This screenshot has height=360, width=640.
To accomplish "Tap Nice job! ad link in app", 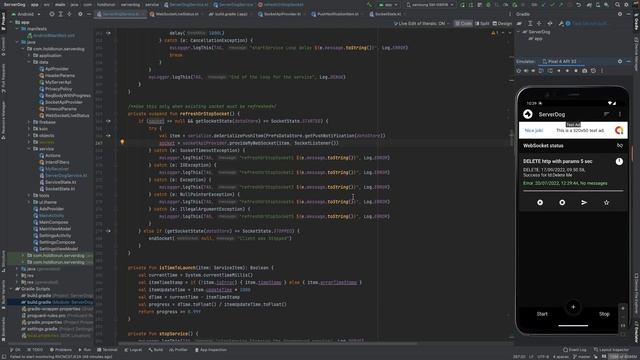I will point(533,131).
